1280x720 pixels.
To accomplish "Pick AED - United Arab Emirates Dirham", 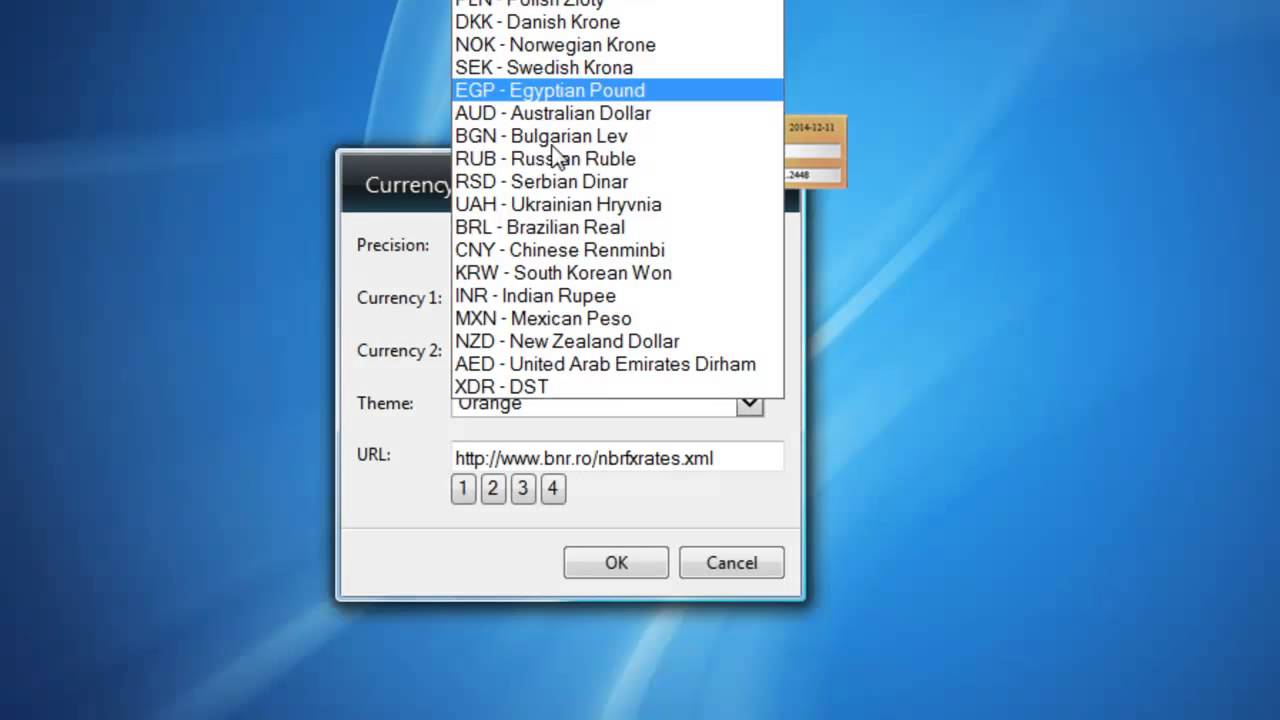I will [617, 364].
